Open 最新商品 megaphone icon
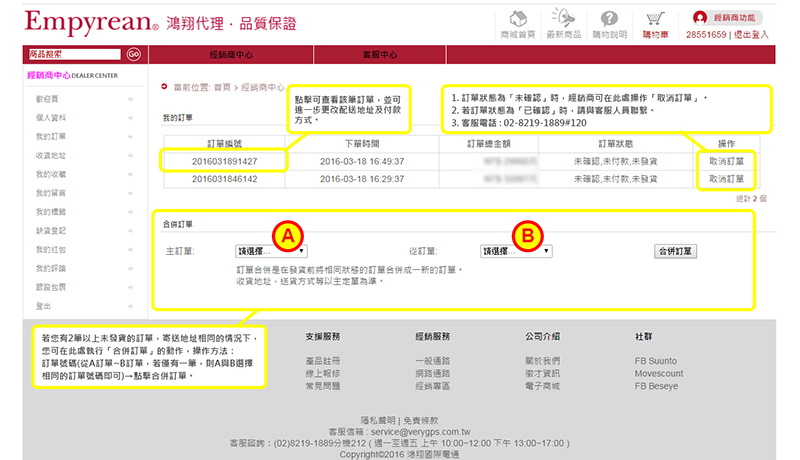This screenshot has height=460, width=800. point(562,19)
